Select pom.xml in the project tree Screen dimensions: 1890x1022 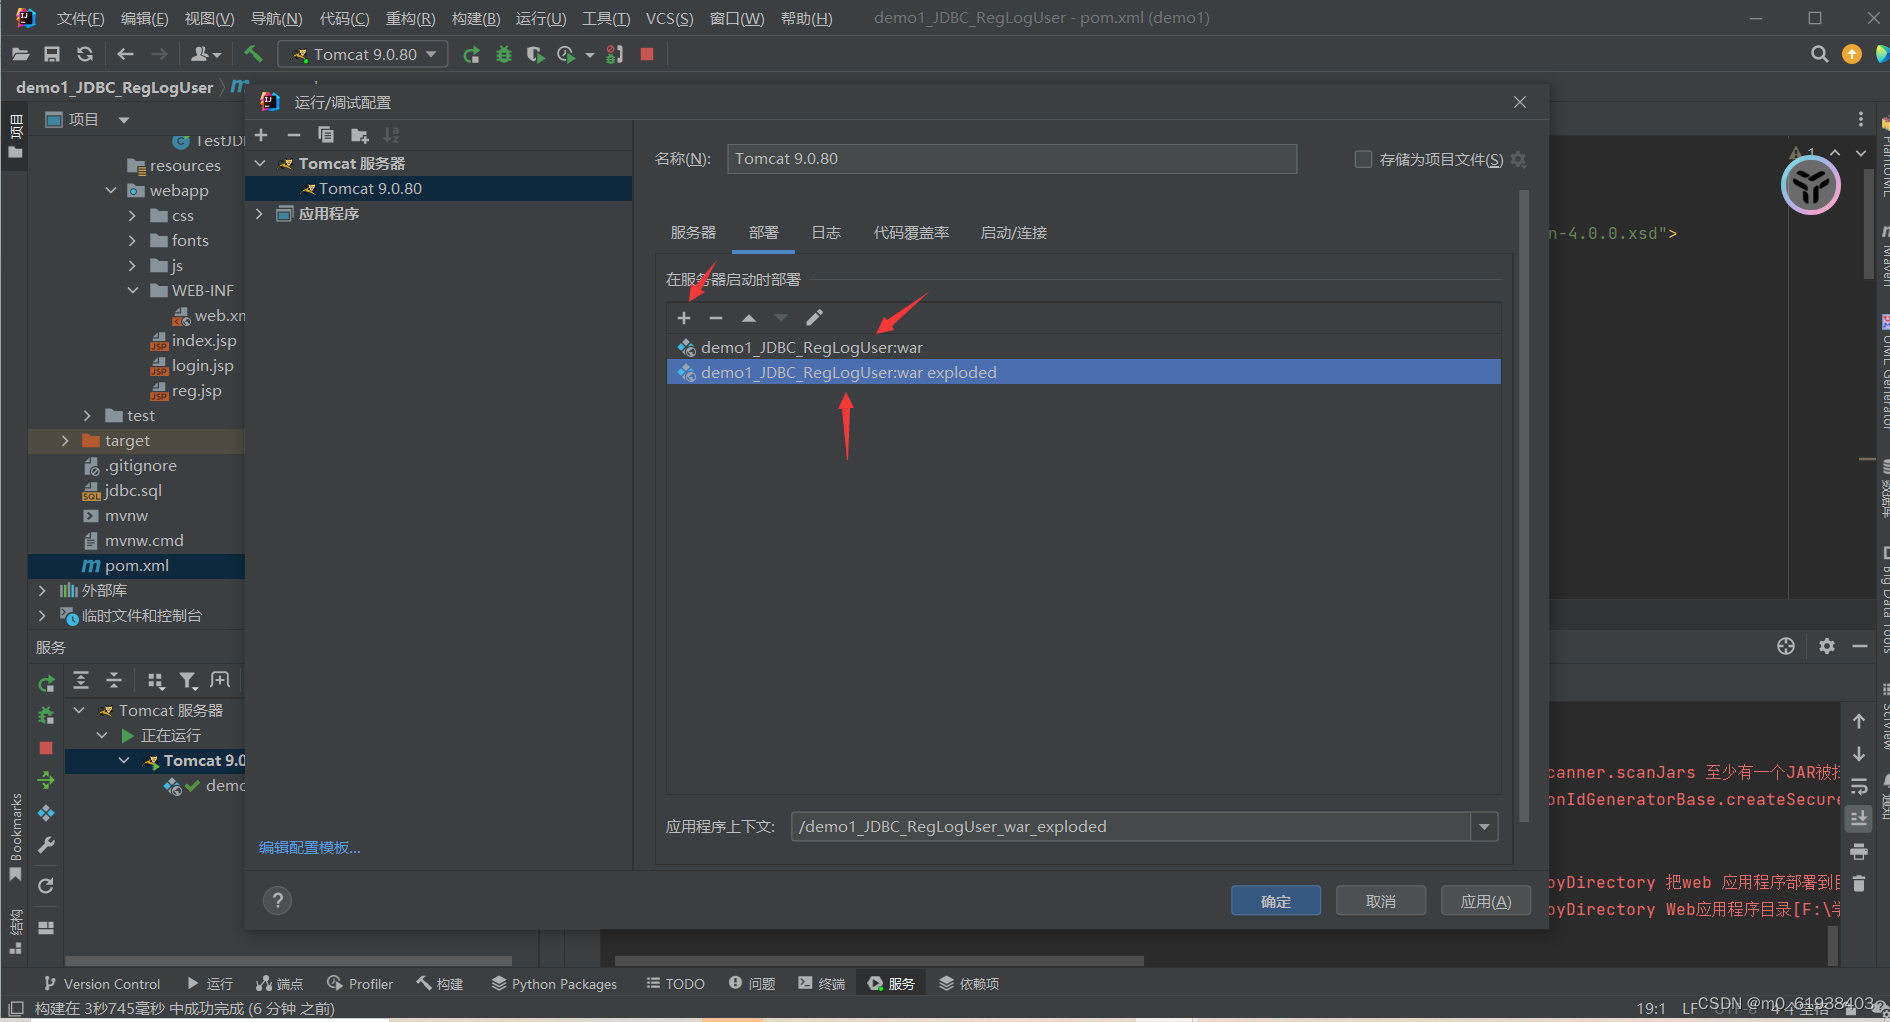click(x=136, y=565)
